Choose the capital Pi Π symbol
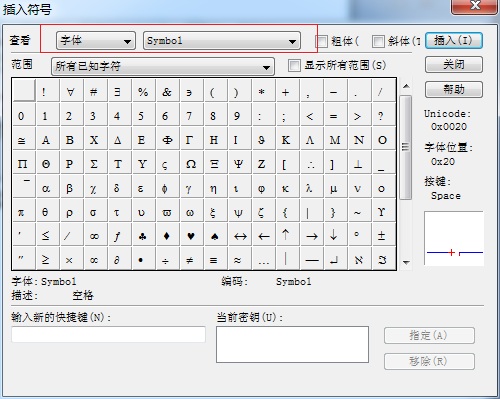Screen dimensions: 500x399 pyautogui.click(x=22, y=164)
